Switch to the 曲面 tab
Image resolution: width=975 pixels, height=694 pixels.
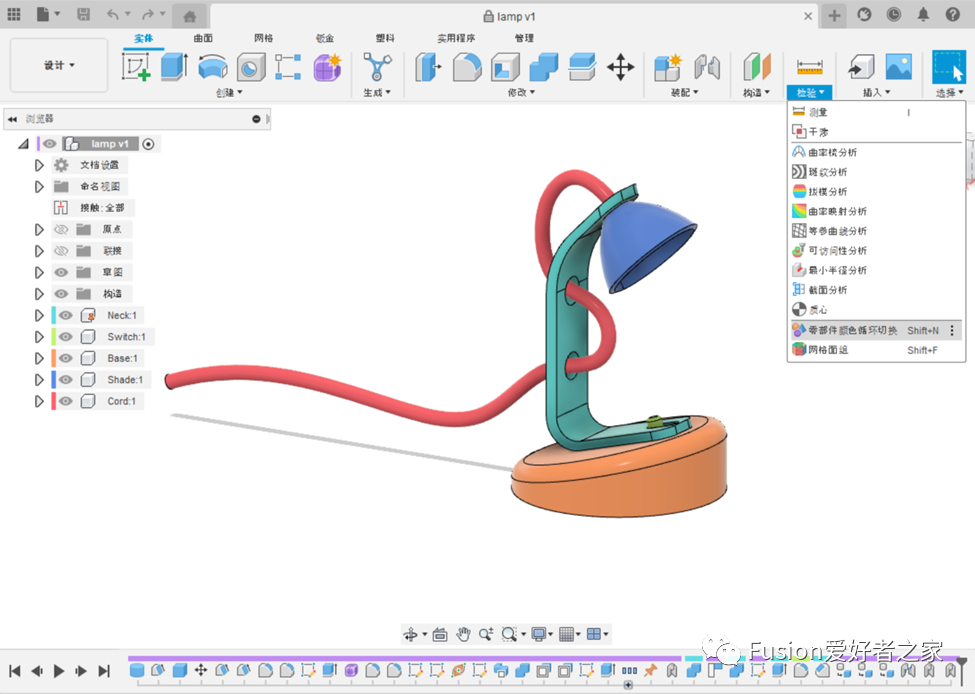(203, 38)
